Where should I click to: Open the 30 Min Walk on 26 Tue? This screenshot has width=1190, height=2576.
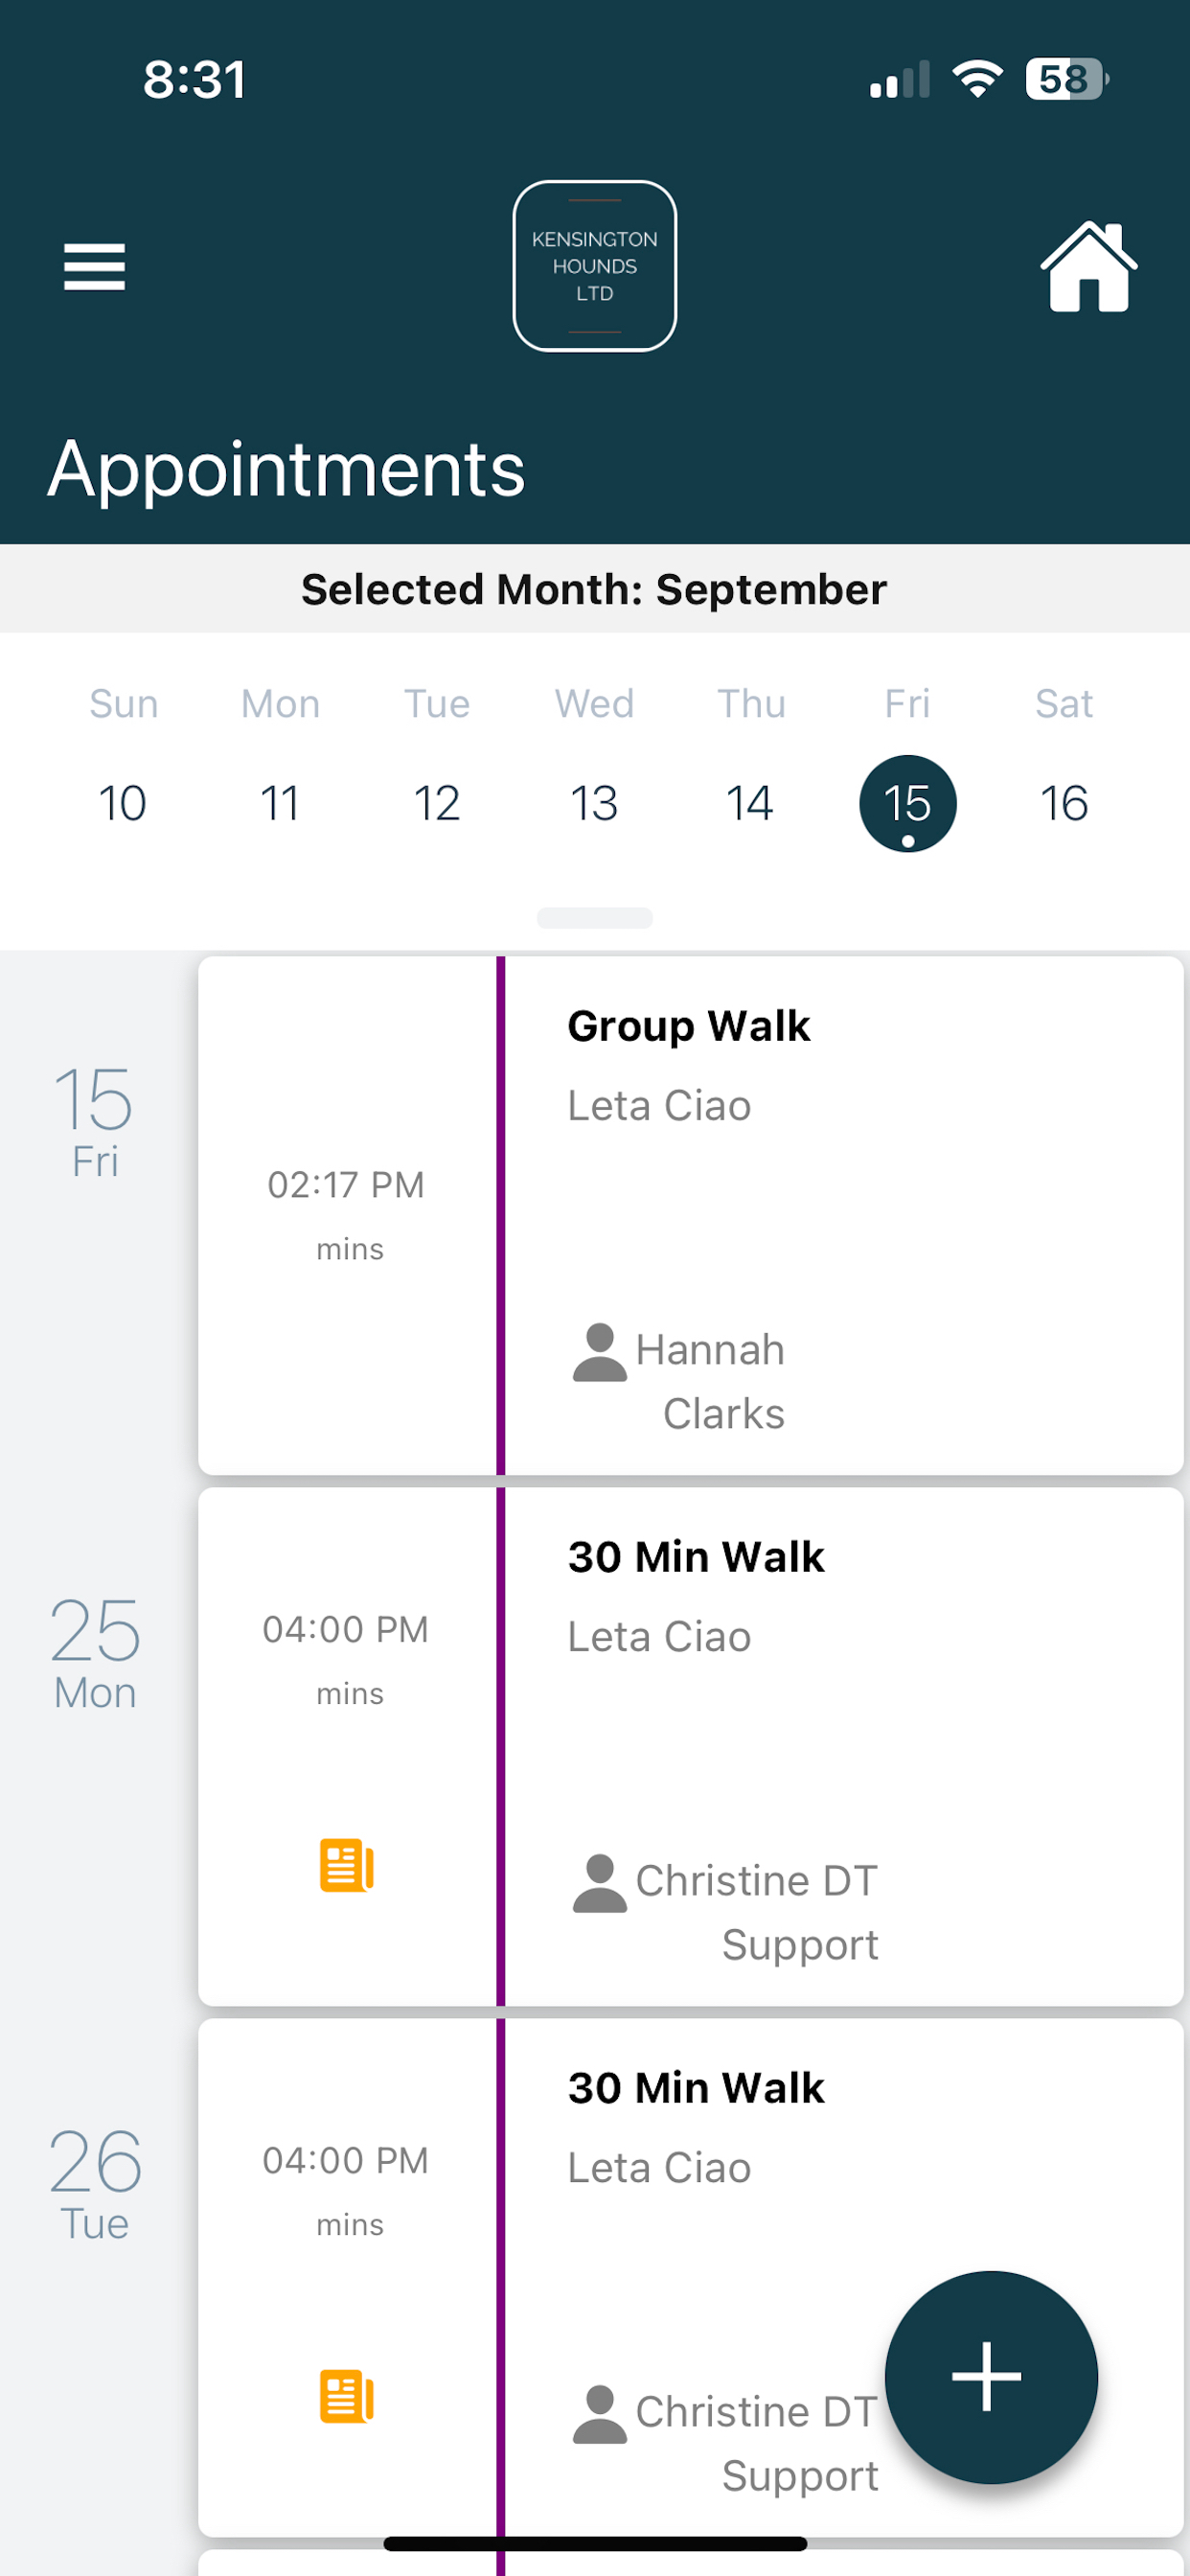[x=690, y=2277]
